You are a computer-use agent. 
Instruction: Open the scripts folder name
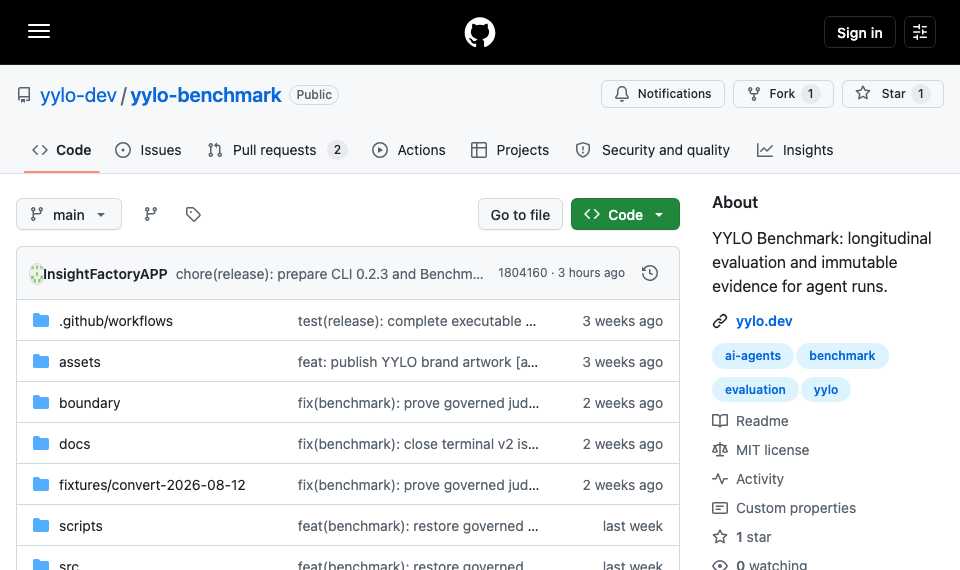tap(81, 526)
